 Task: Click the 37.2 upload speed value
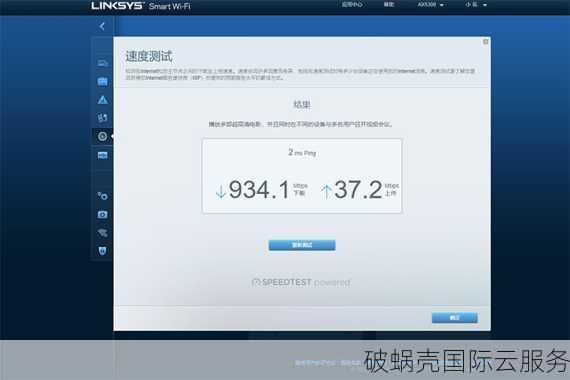coord(358,190)
